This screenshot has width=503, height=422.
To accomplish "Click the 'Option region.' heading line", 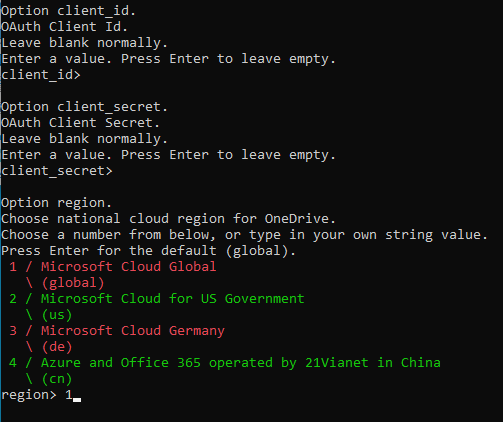I will (56, 203).
